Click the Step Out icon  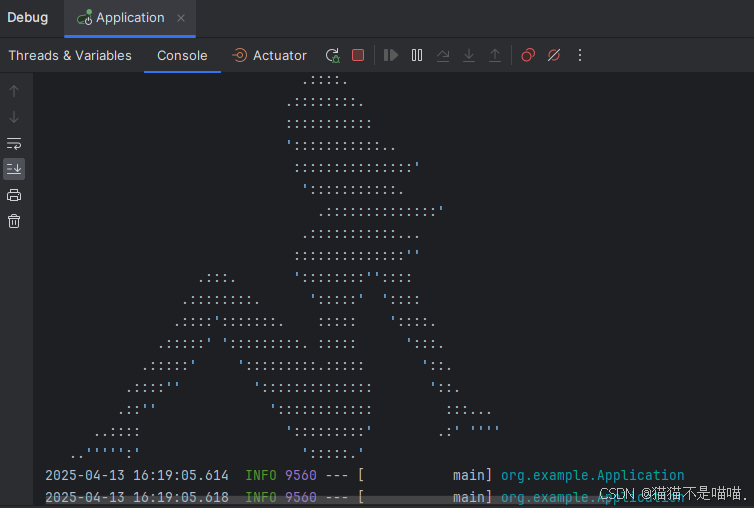495,55
